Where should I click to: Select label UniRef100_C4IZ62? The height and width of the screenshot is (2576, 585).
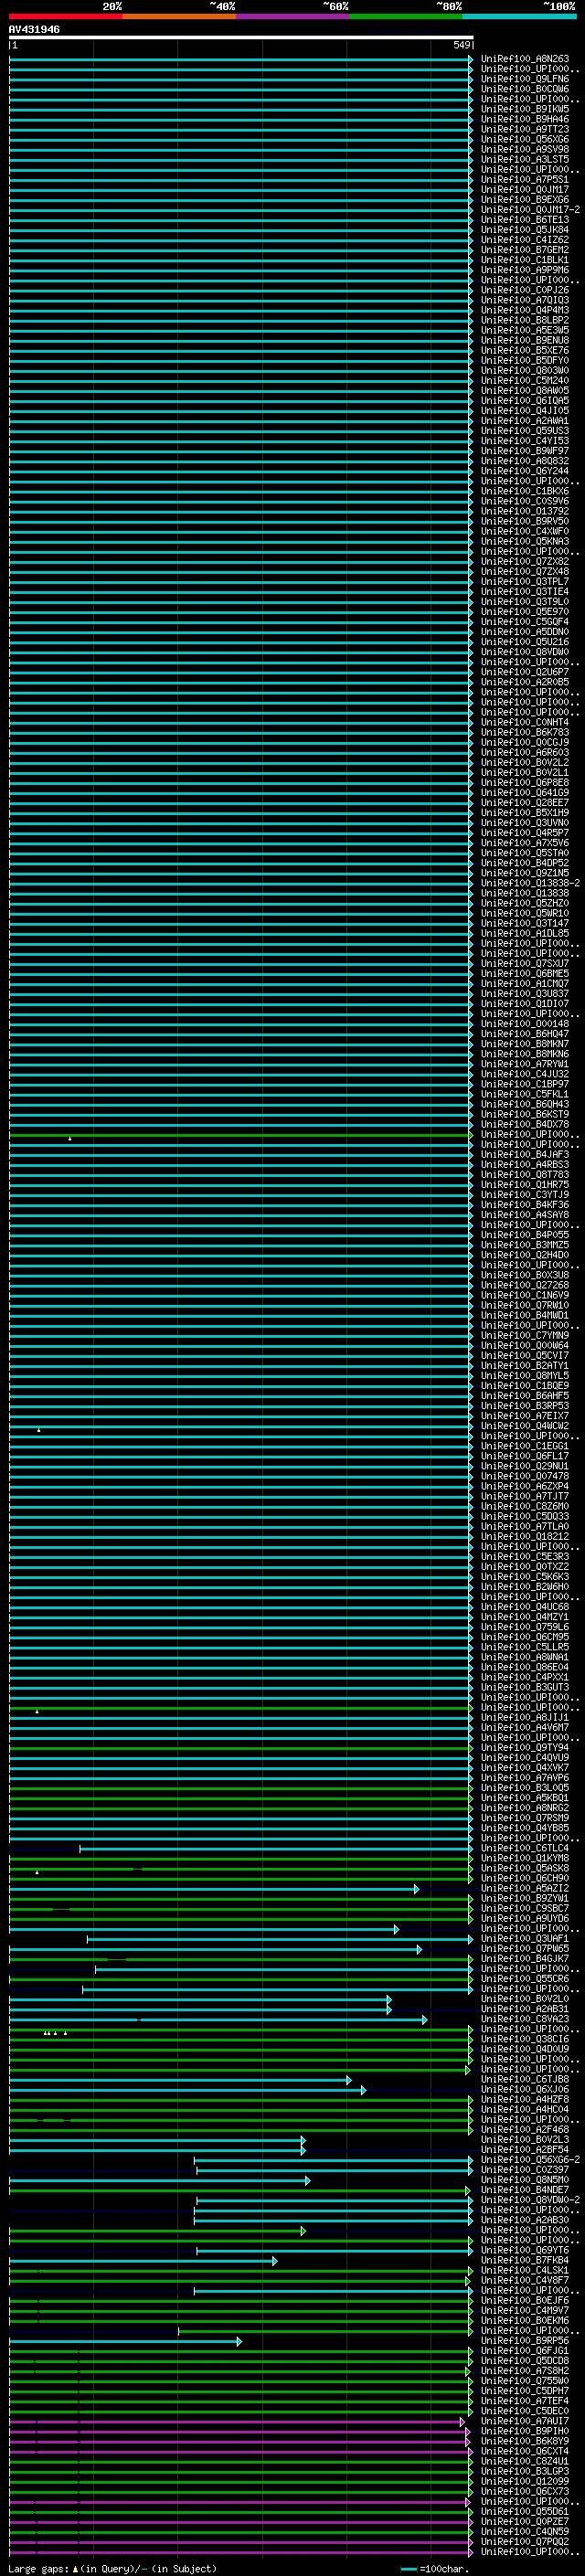point(525,239)
